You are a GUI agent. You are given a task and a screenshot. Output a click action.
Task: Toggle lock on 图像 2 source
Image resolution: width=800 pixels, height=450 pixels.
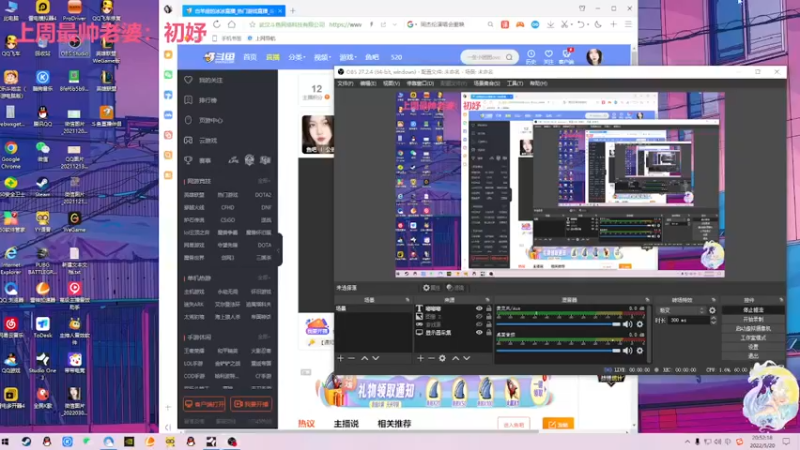coord(489,316)
